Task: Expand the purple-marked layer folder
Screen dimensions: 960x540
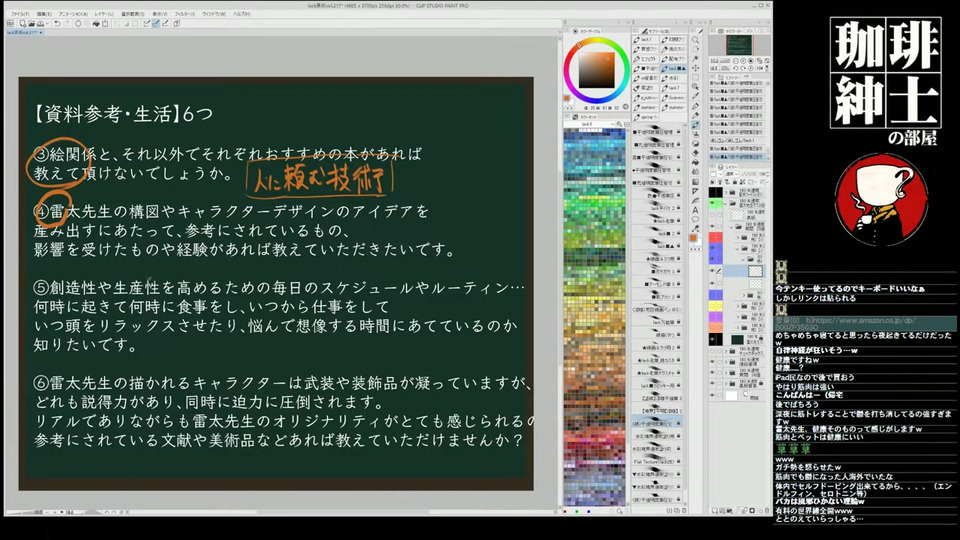Action: (x=738, y=317)
